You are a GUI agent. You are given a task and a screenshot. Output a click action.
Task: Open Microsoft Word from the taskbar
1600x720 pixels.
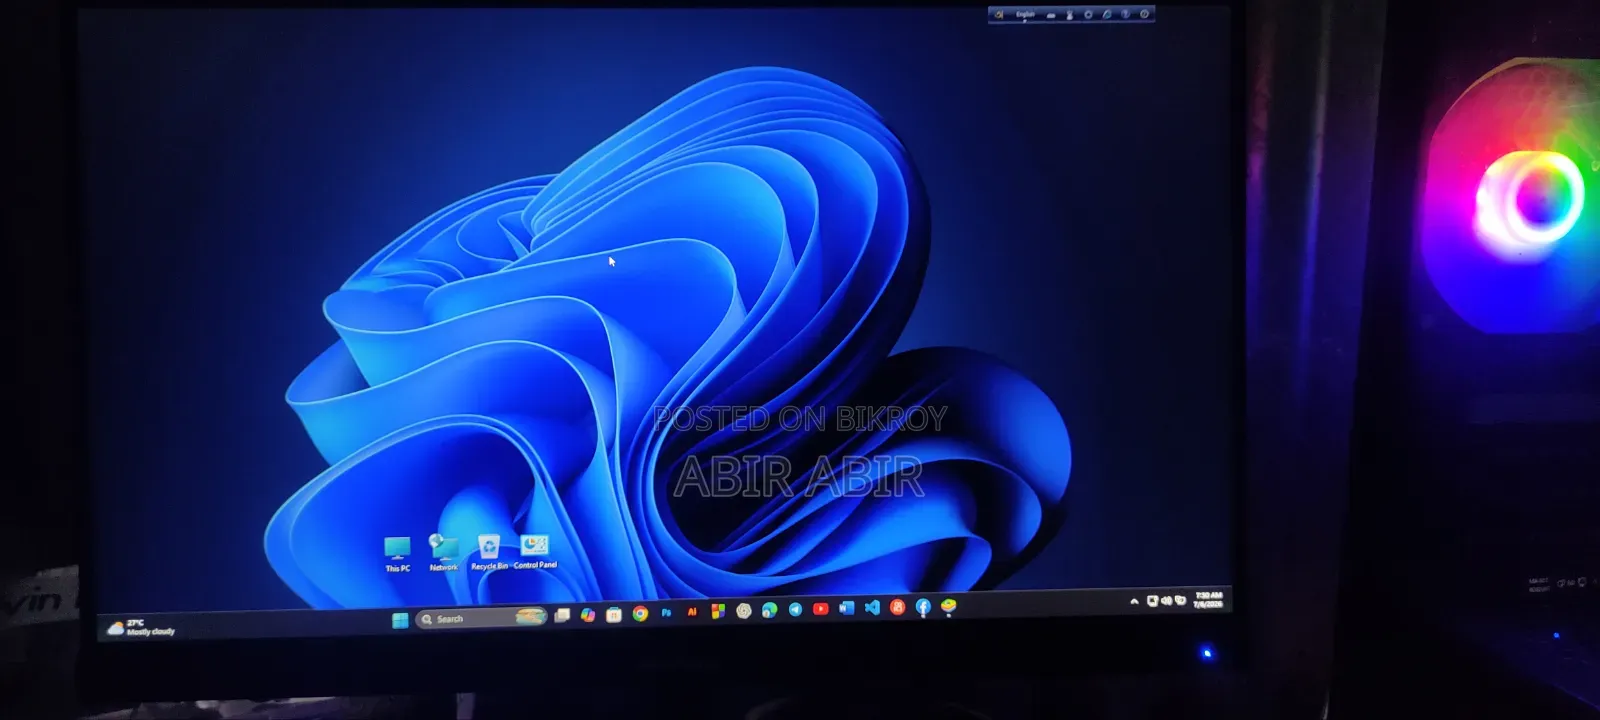pyautogui.click(x=846, y=608)
